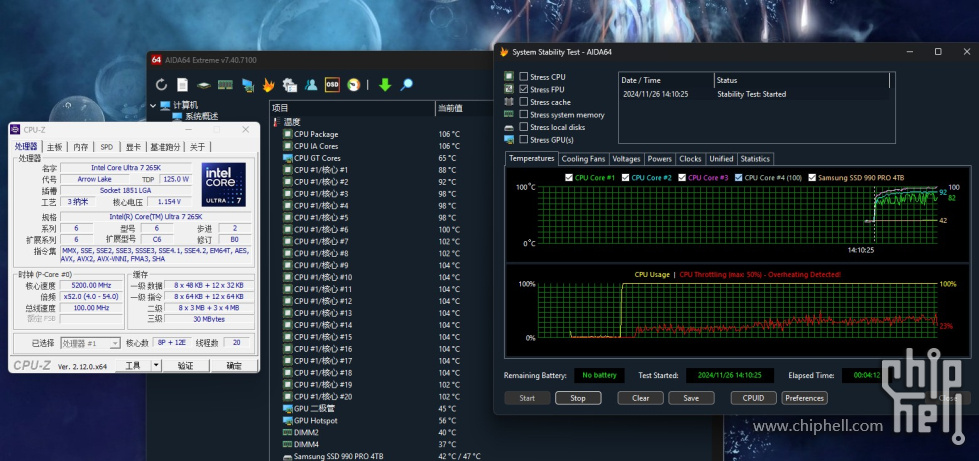Switch to the Cooling Fans tab
Image resolution: width=979 pixels, height=461 pixels.
coord(583,159)
